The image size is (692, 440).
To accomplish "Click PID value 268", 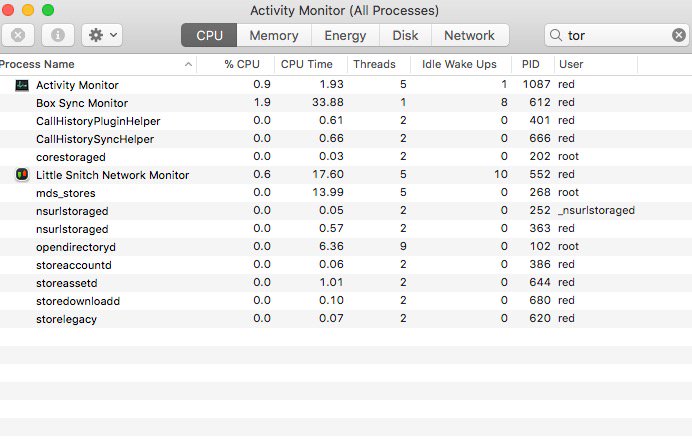I will pos(540,192).
